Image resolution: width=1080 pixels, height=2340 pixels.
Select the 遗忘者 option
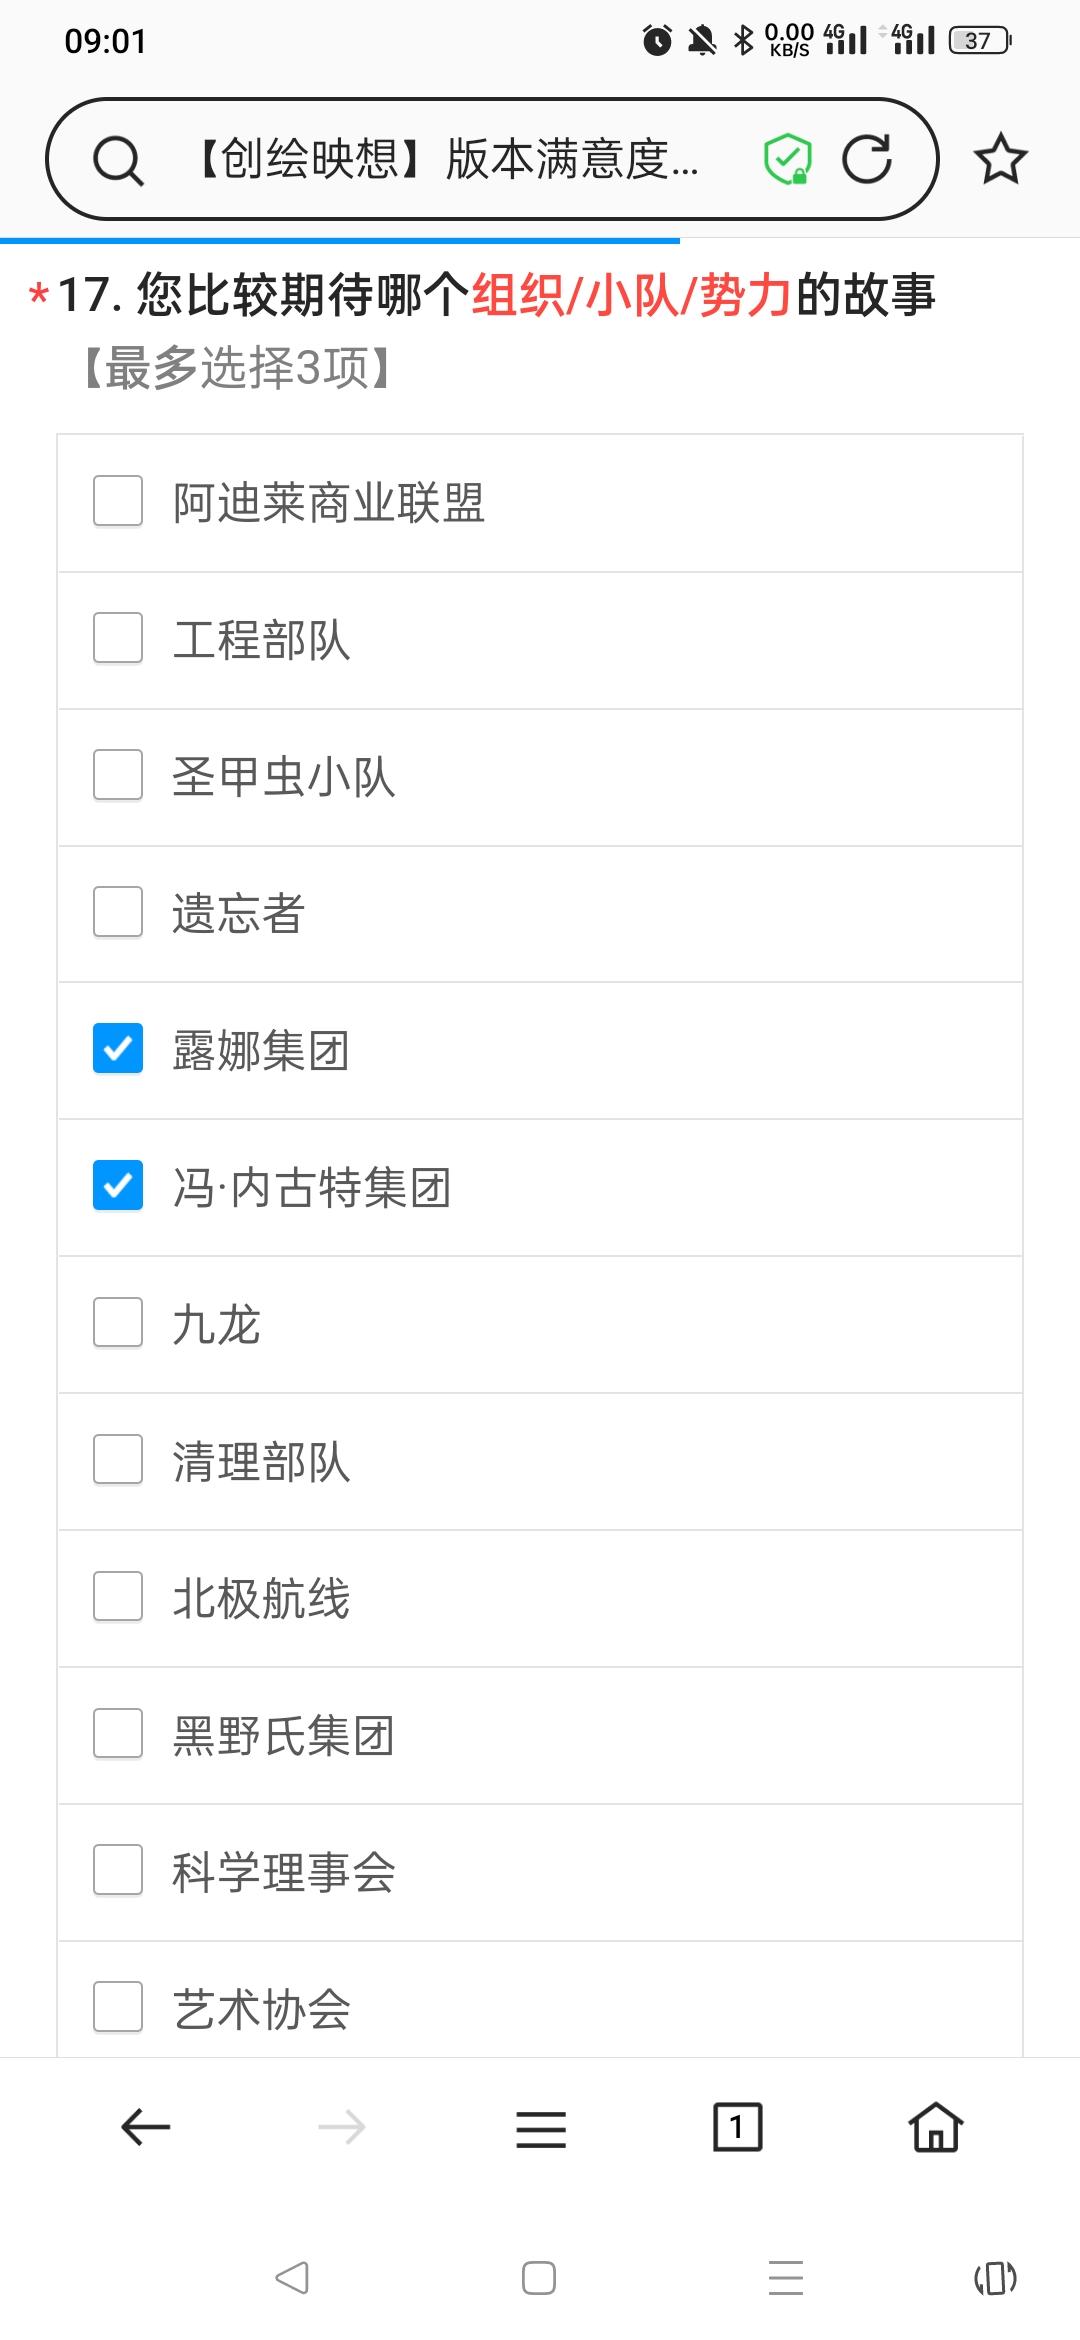(x=540, y=914)
